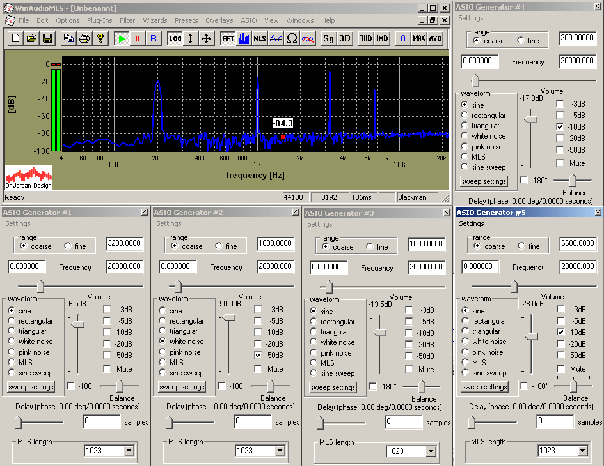This screenshot has height=466, width=604.
Task: Click the red Pause icon in toolbar
Action: coord(138,38)
